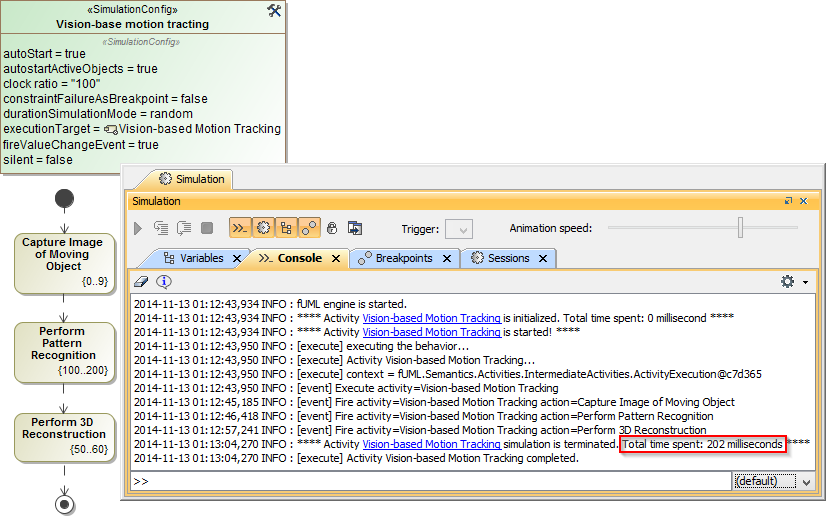Open the console gear options dropdown
The width and height of the screenshot is (828, 520).
coord(793,282)
